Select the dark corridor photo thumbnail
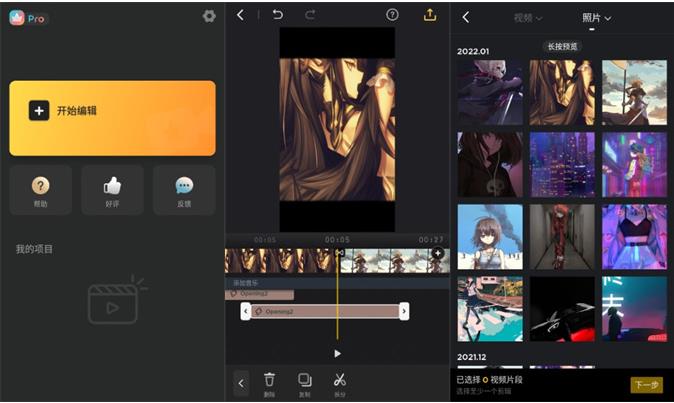The image size is (674, 403). click(562, 237)
